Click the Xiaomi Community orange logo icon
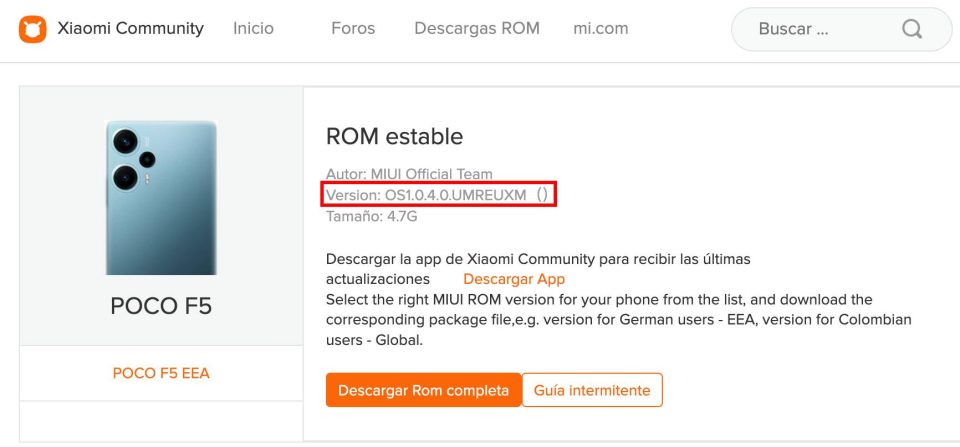960x447 pixels. (x=32, y=29)
